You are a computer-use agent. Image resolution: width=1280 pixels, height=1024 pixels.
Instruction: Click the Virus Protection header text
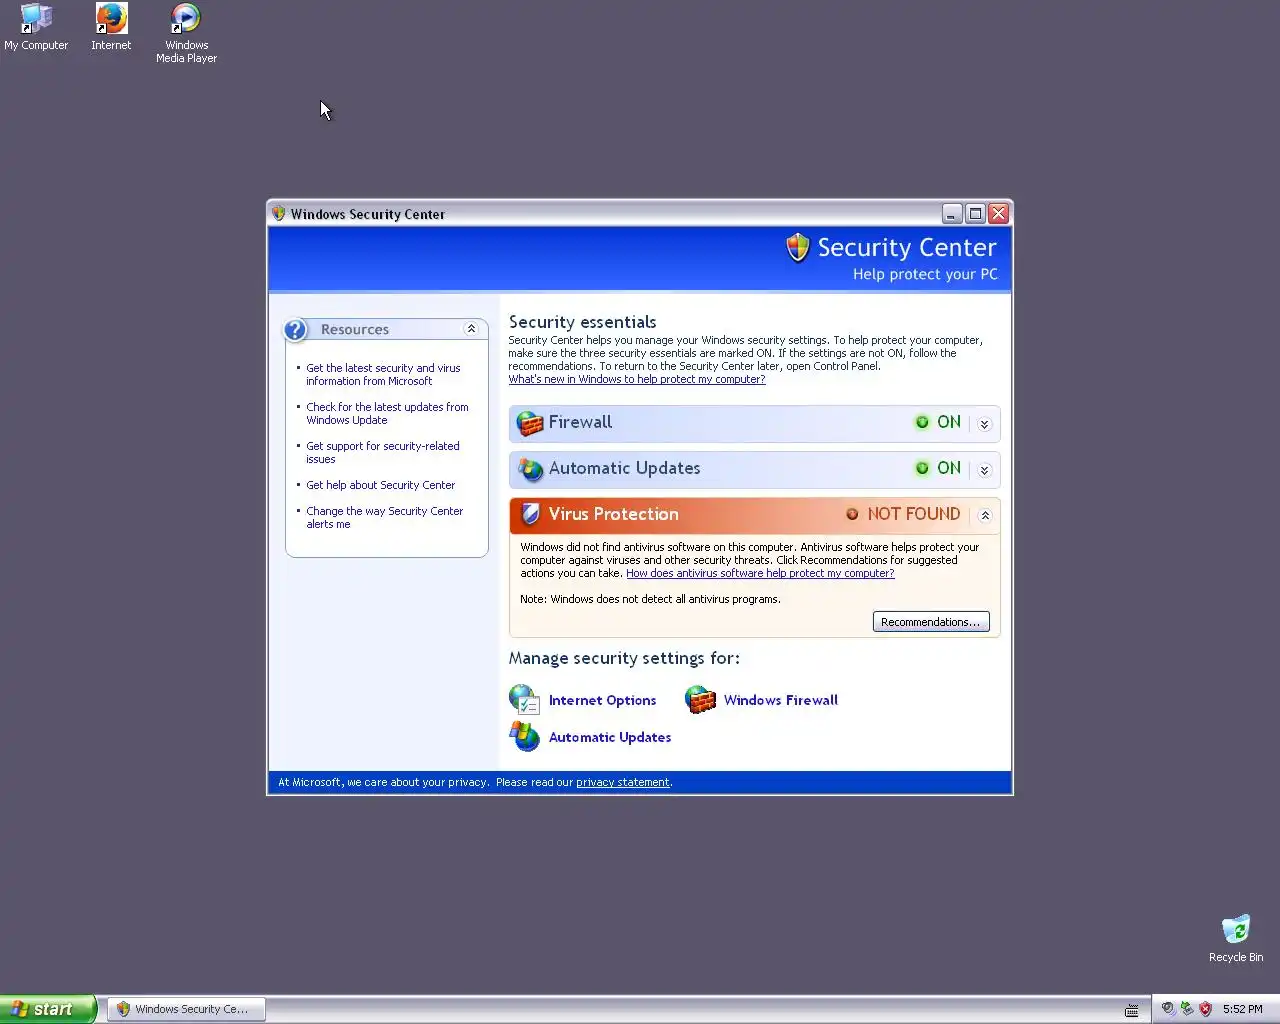(613, 514)
